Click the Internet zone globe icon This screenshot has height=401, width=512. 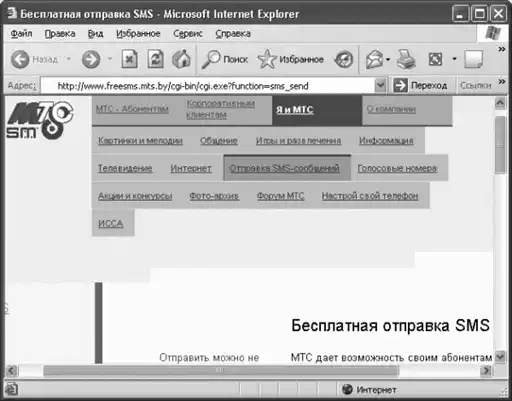(347, 389)
